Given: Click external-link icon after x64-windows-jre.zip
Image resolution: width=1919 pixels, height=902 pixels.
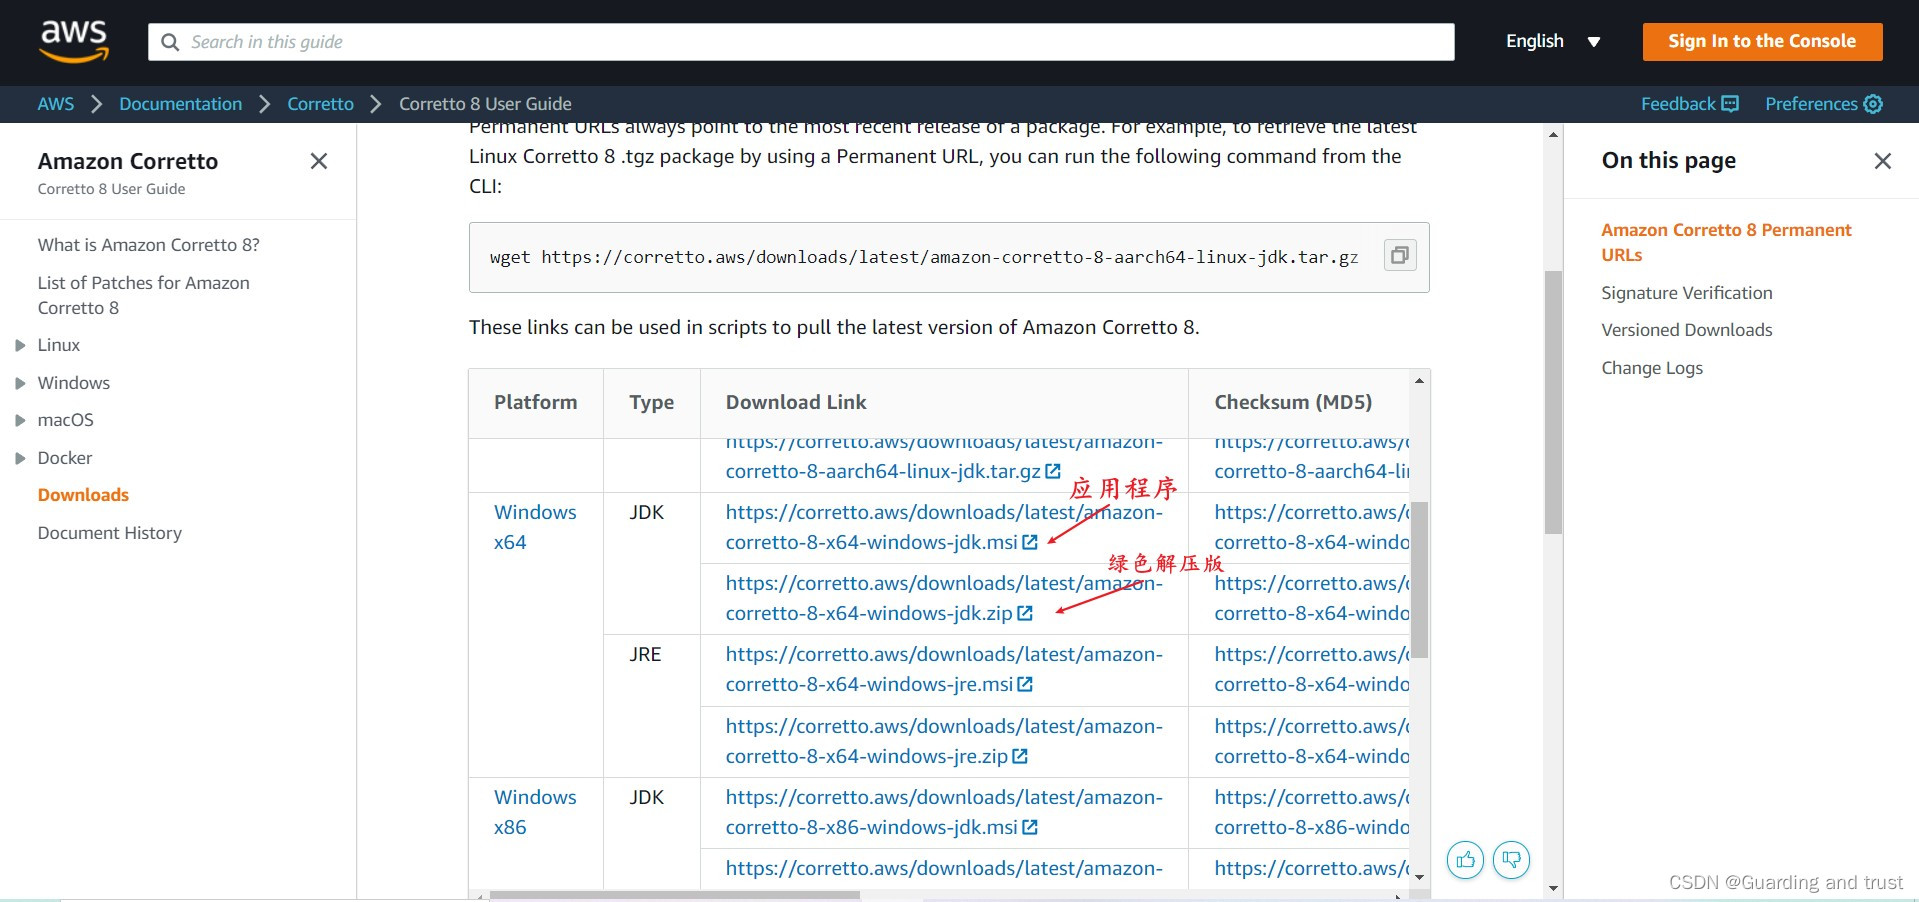Looking at the screenshot, I should point(1020,756).
